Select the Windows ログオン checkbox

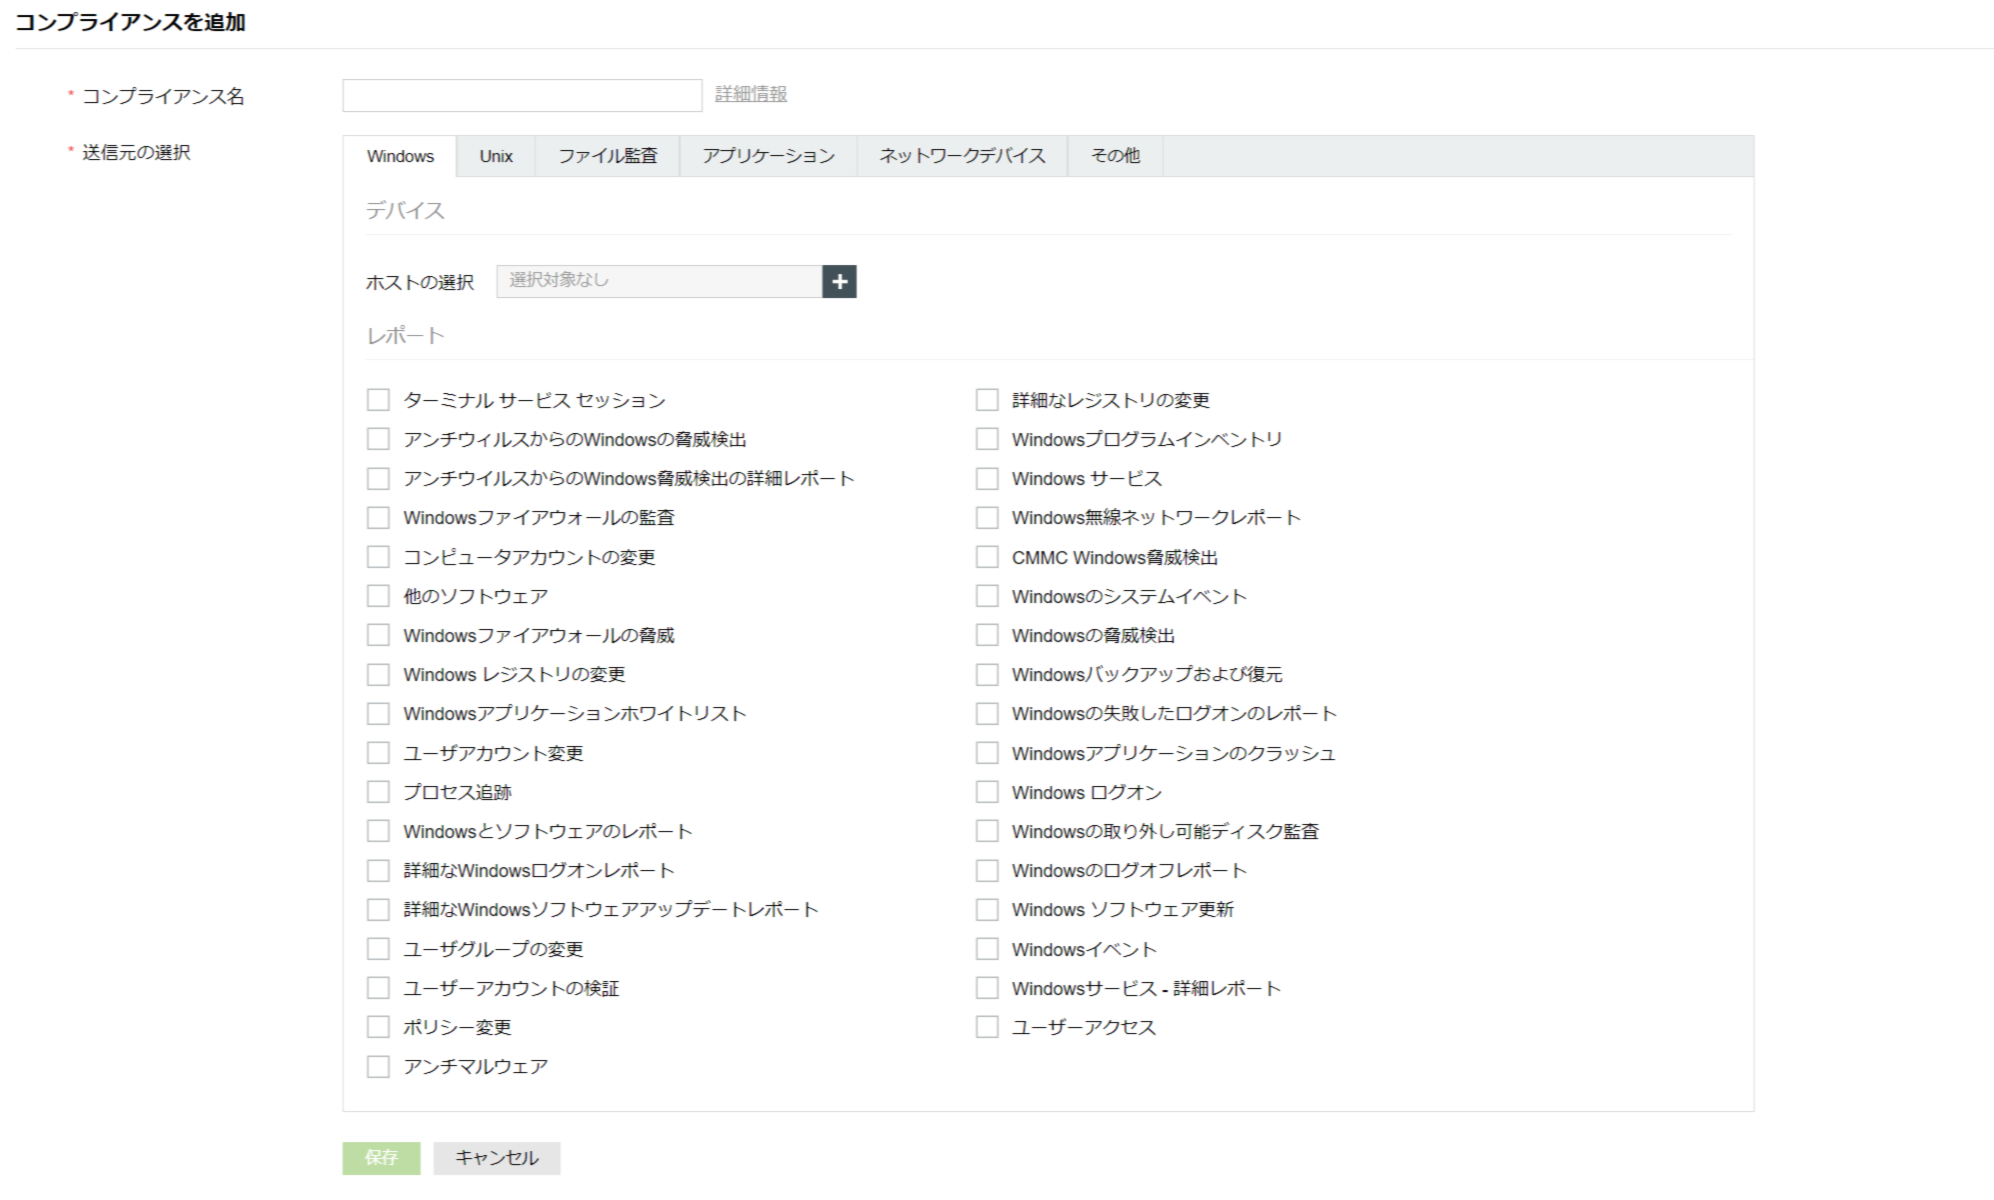(987, 792)
